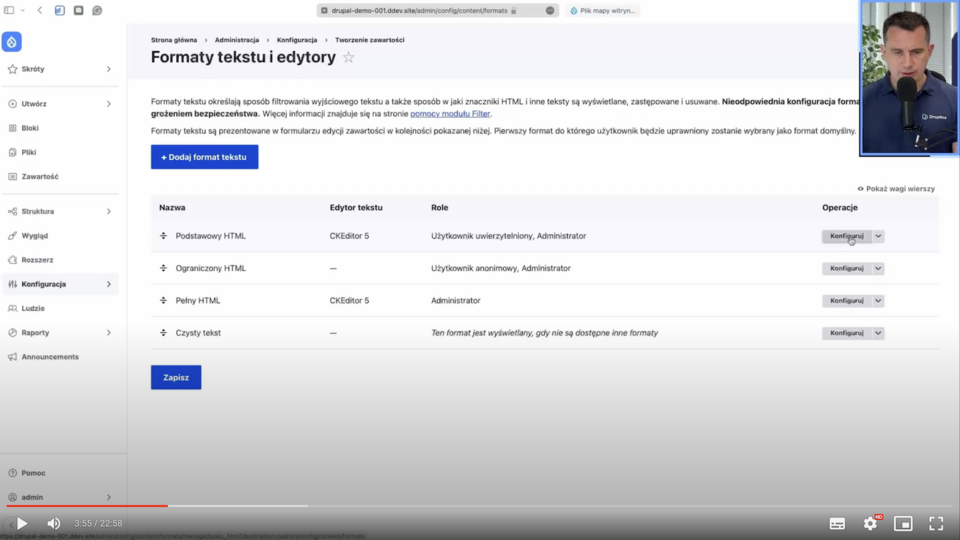This screenshot has width=960, height=540.
Task: Expand the Utwórz submenu chevron
Action: pyautogui.click(x=108, y=104)
